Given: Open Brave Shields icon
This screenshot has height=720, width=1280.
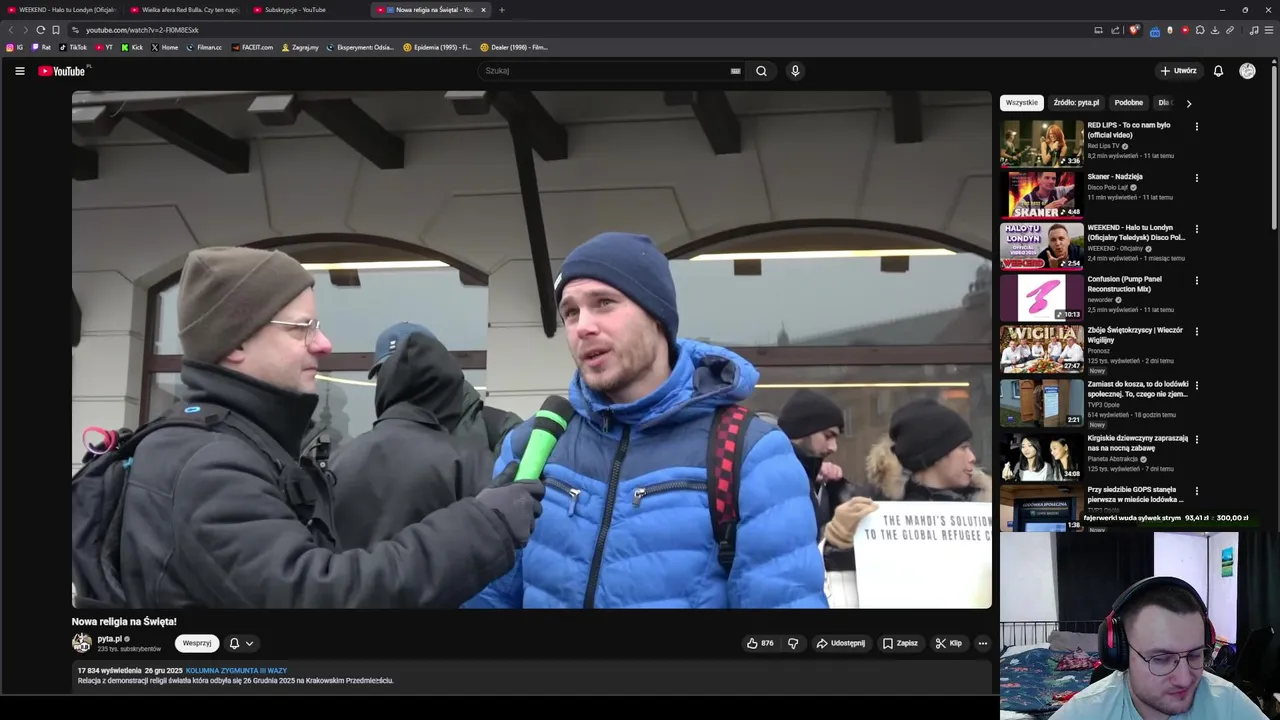Looking at the screenshot, I should pyautogui.click(x=1133, y=30).
